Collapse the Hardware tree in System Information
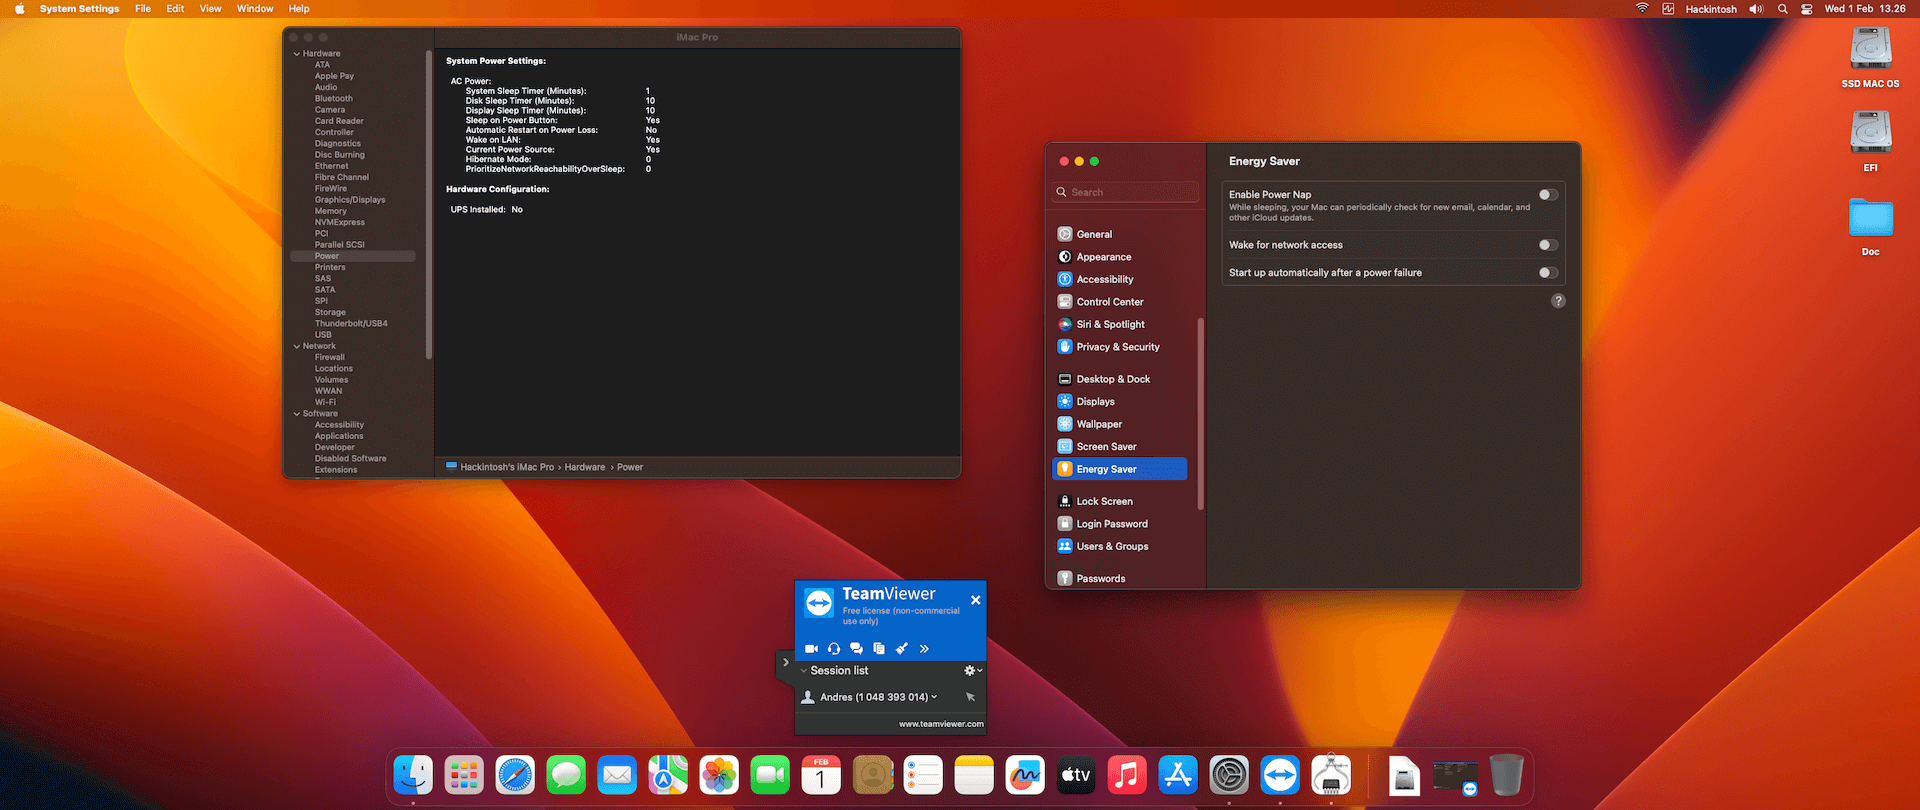 297,54
